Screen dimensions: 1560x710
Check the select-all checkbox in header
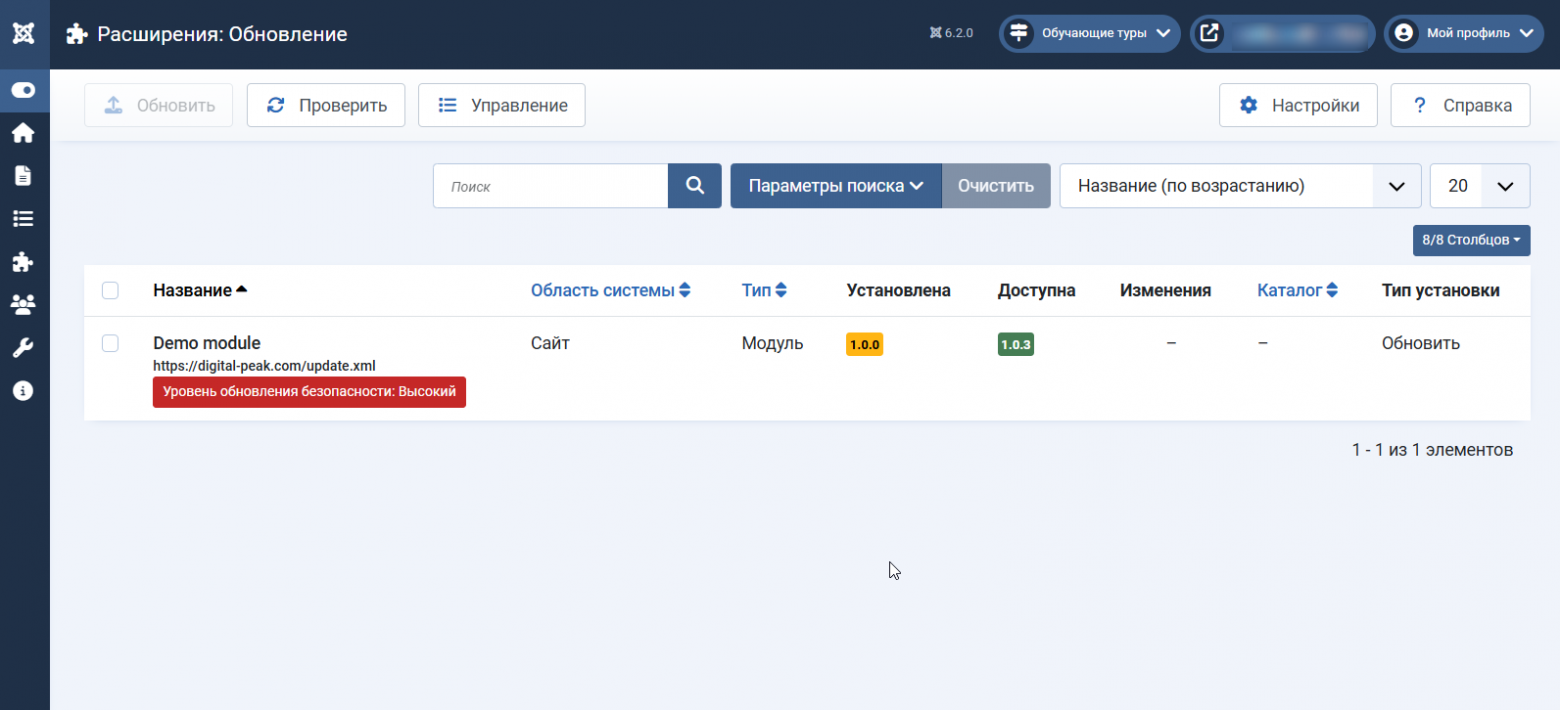[110, 290]
